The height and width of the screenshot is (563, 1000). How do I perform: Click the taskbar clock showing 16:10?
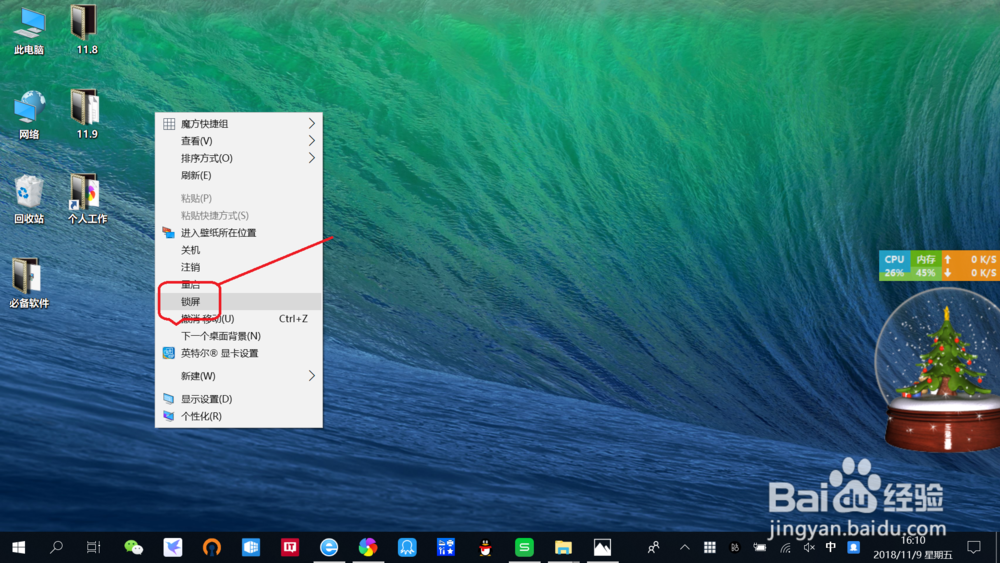tap(912, 547)
